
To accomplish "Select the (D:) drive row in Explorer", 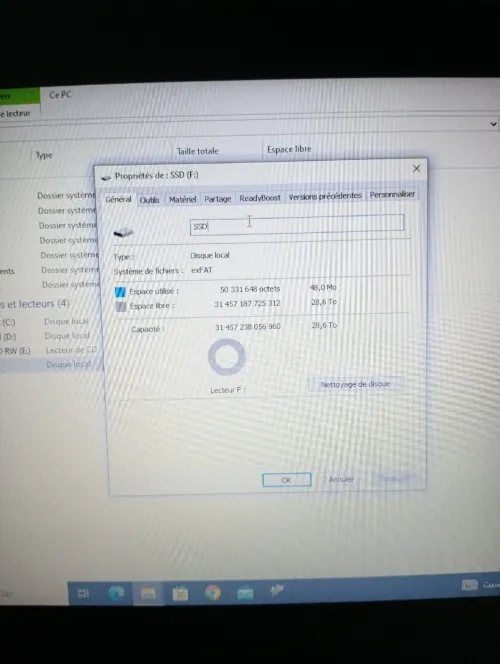I will click(46, 336).
